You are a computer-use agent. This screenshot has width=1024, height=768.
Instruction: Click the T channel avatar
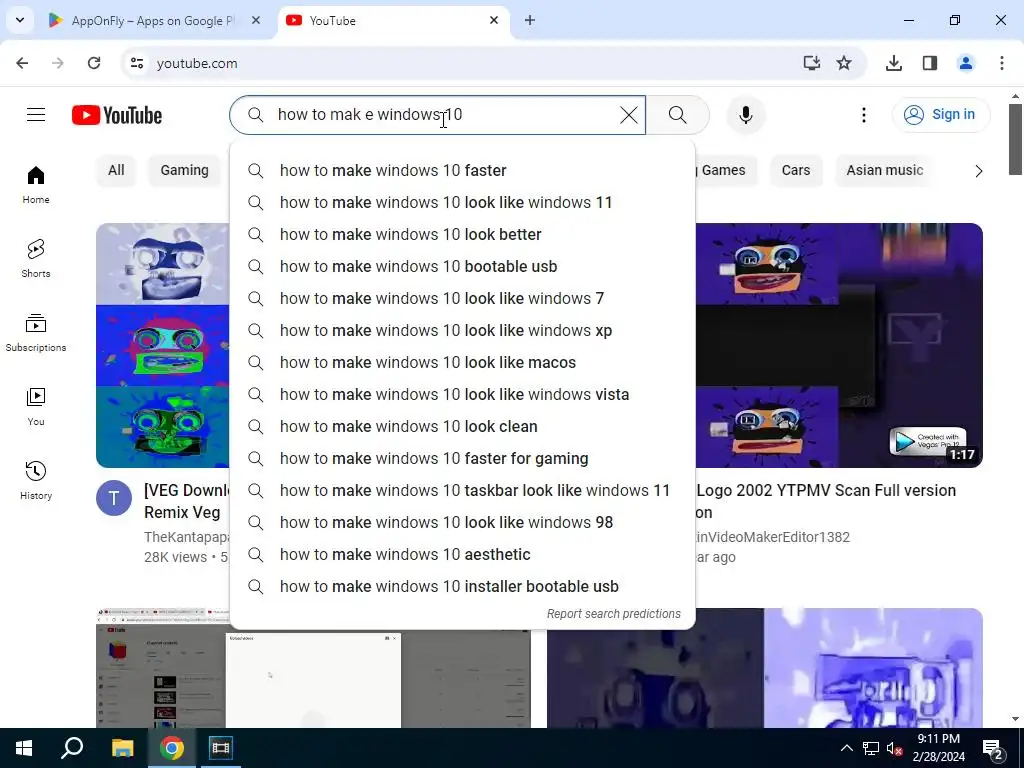(x=114, y=498)
